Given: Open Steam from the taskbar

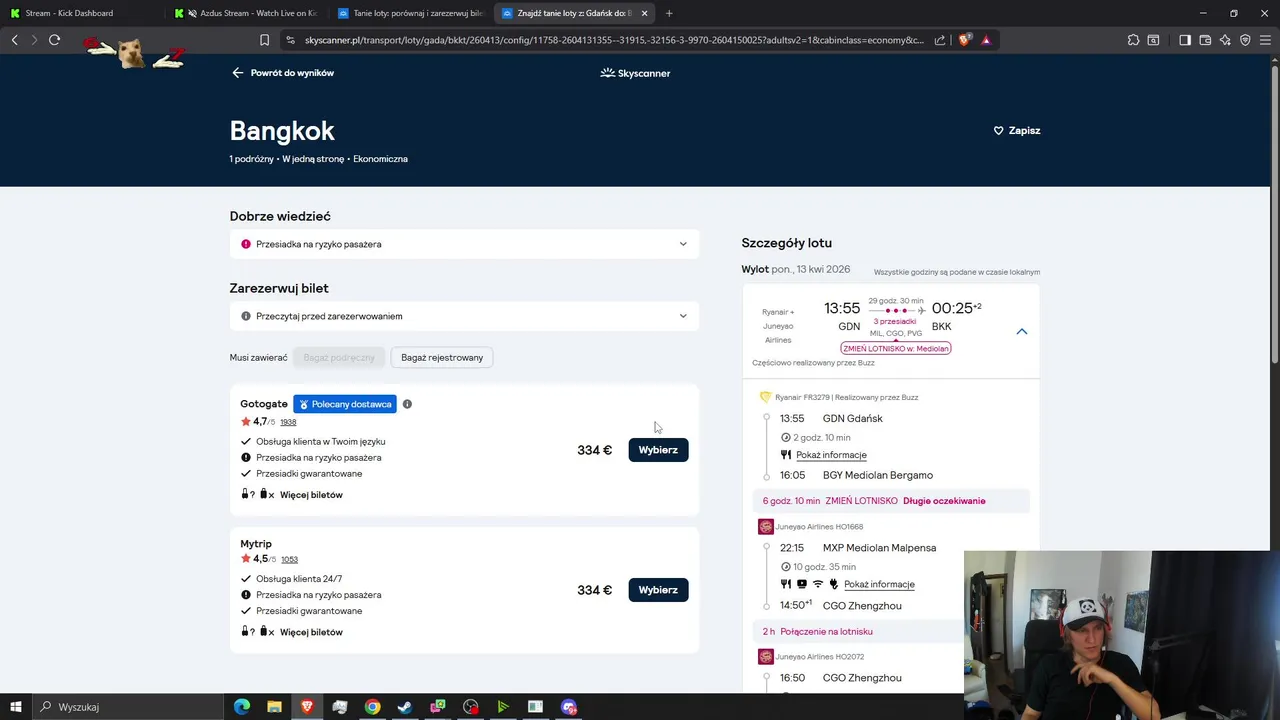Looking at the screenshot, I should pos(405,707).
